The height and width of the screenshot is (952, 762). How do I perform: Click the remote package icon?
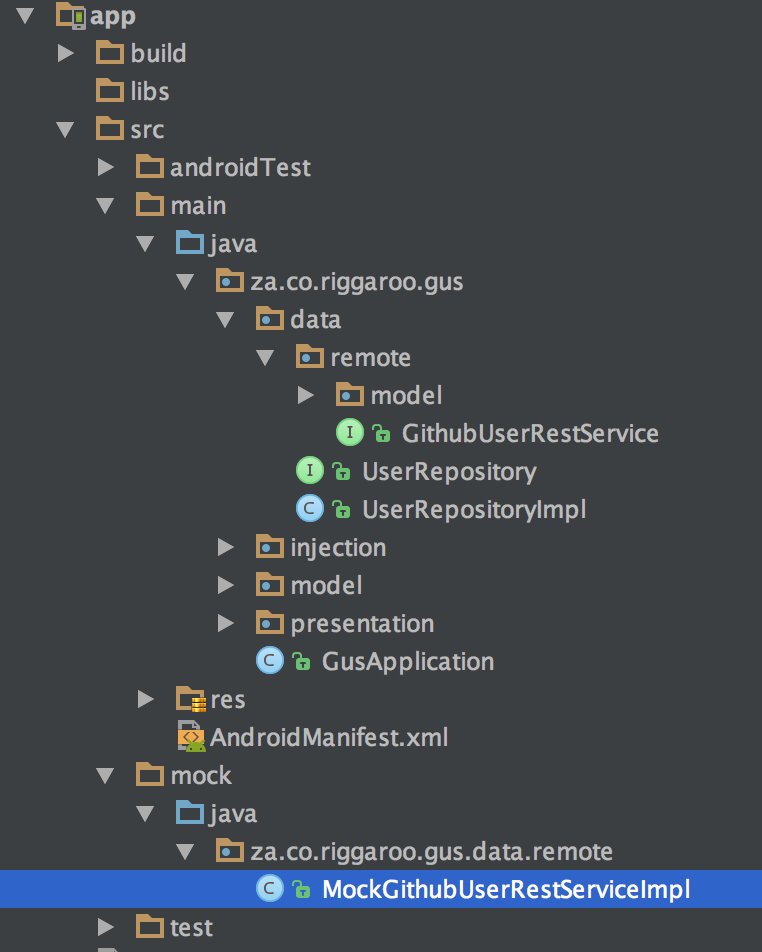(x=310, y=357)
